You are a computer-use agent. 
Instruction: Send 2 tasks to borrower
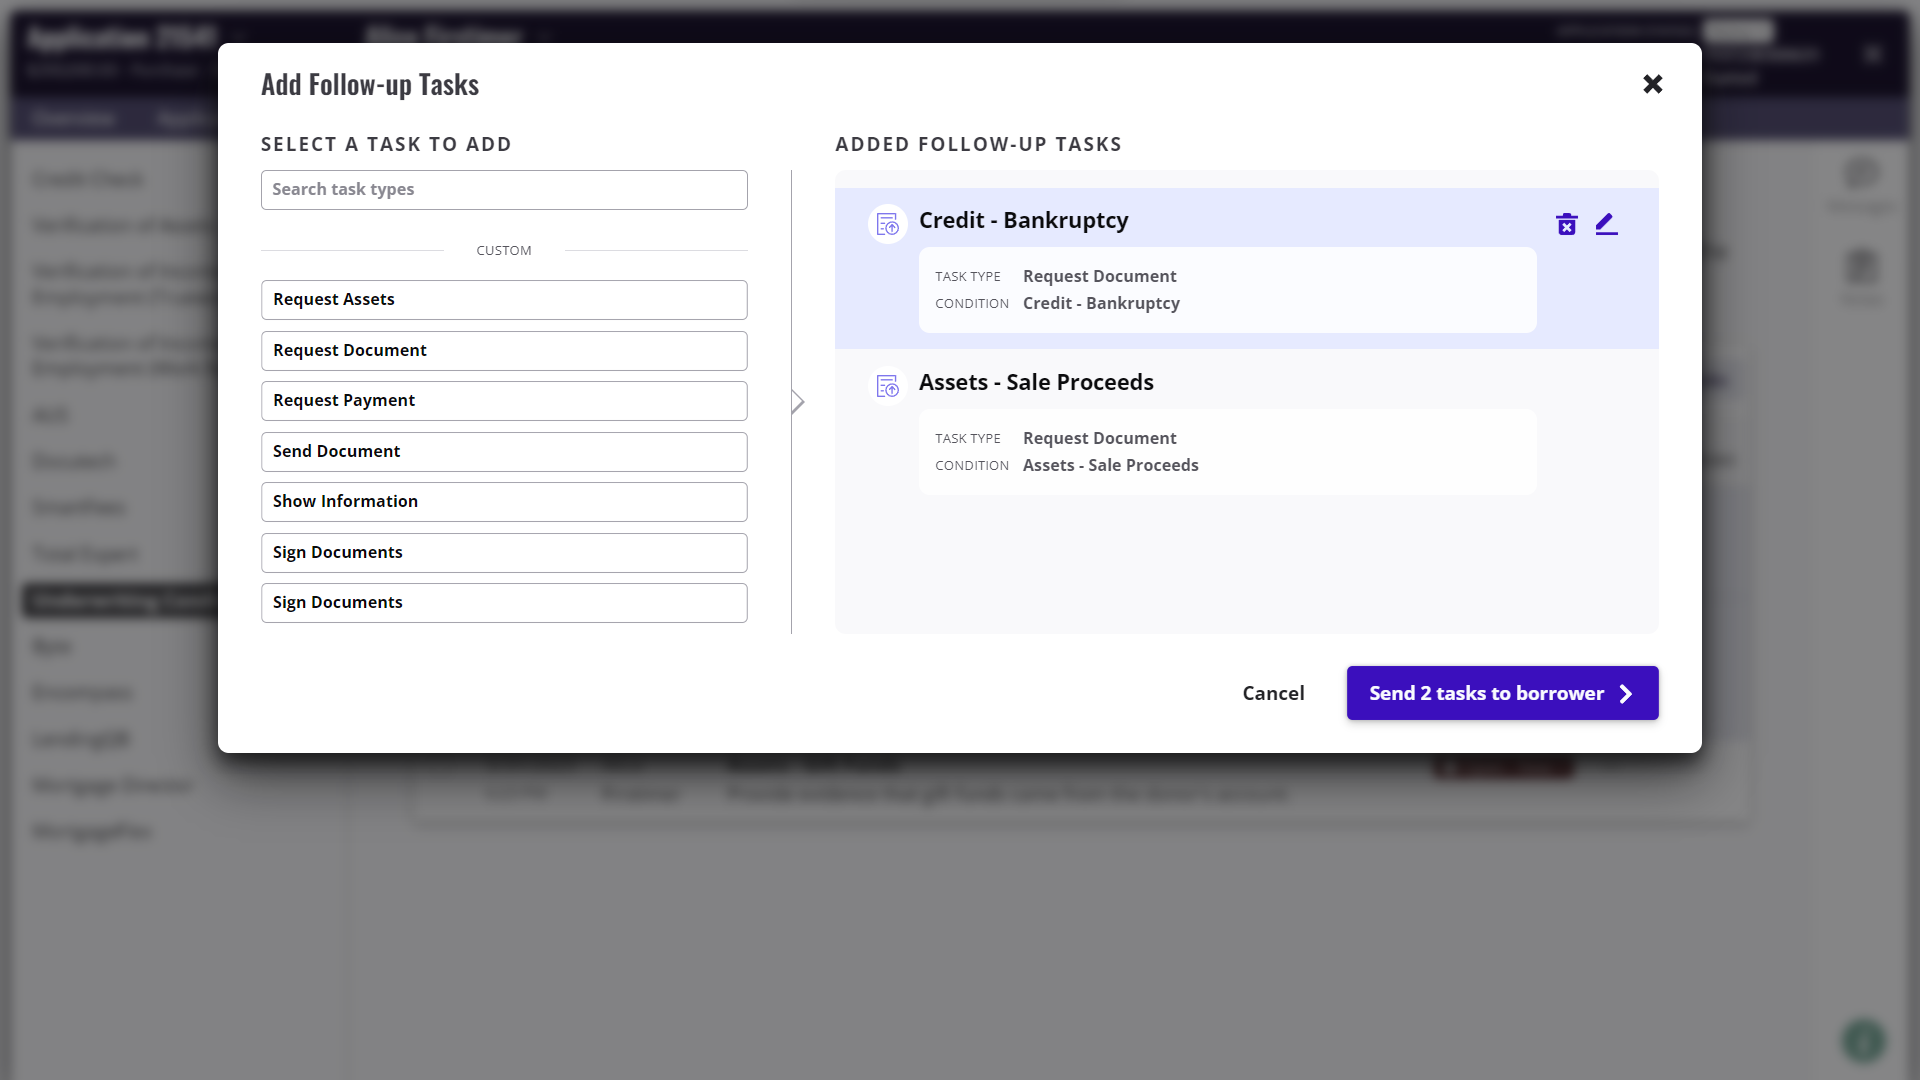[x=1485, y=694]
